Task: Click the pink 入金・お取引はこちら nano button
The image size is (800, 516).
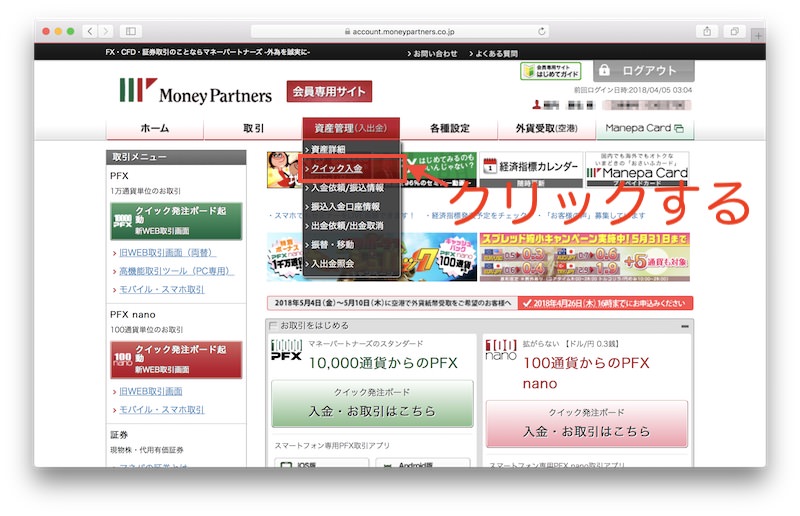Action: click(x=587, y=424)
